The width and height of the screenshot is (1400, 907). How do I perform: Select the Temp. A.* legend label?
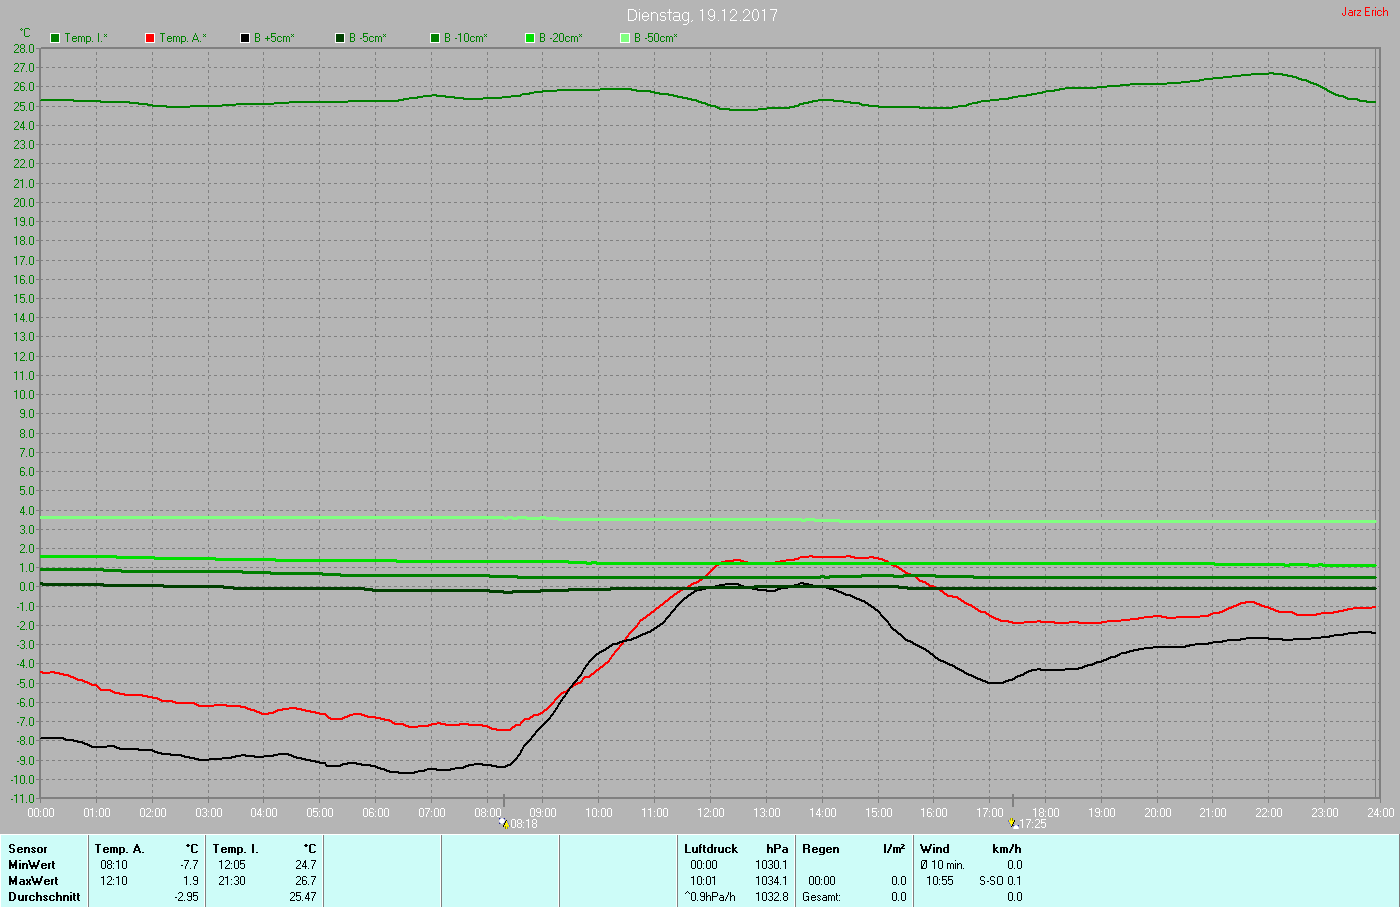183,38
